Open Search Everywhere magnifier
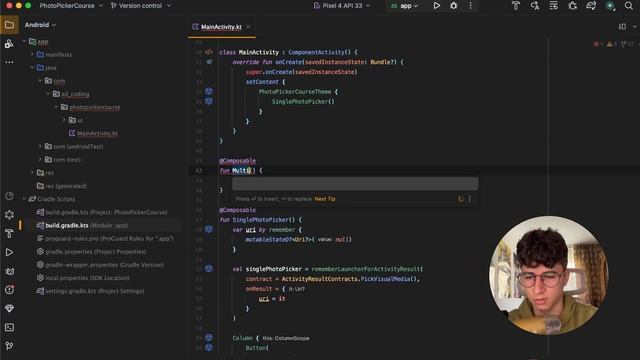 coord(629,6)
